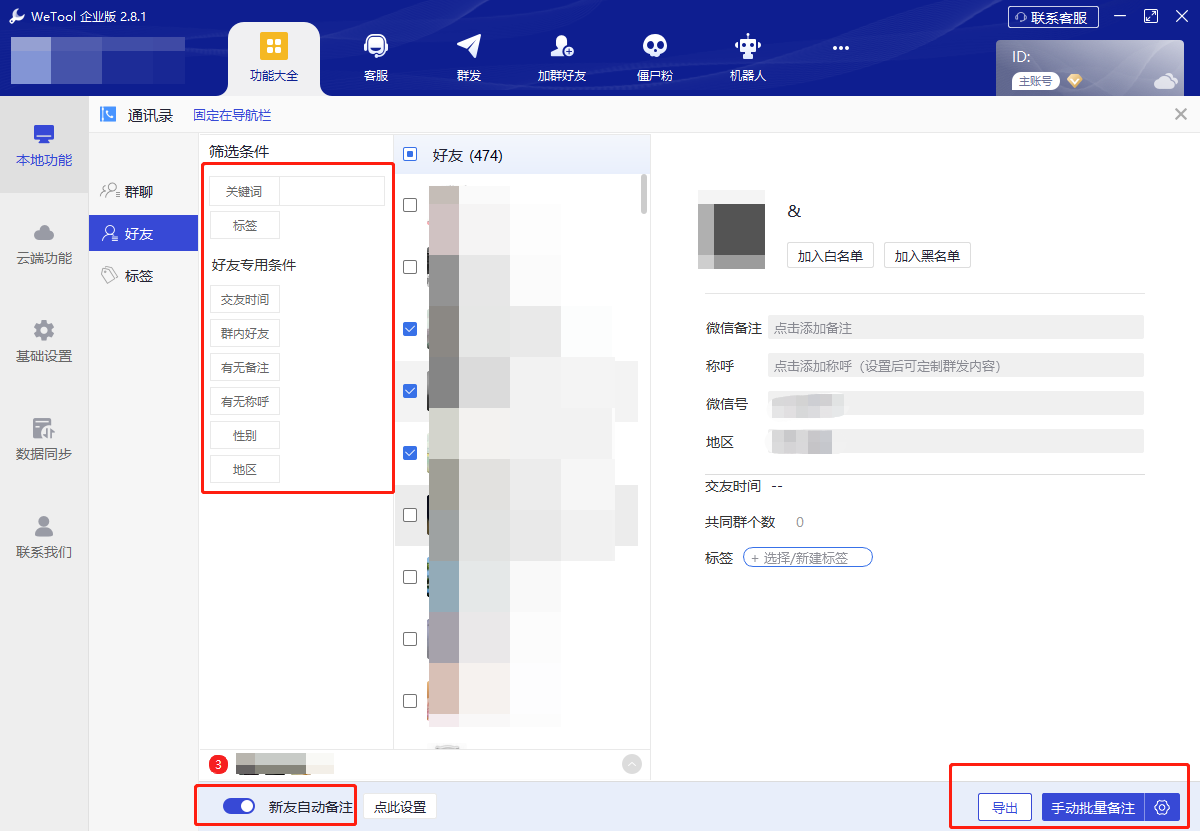Open the 标签 filter condition
The width and height of the screenshot is (1200, 831).
click(245, 225)
